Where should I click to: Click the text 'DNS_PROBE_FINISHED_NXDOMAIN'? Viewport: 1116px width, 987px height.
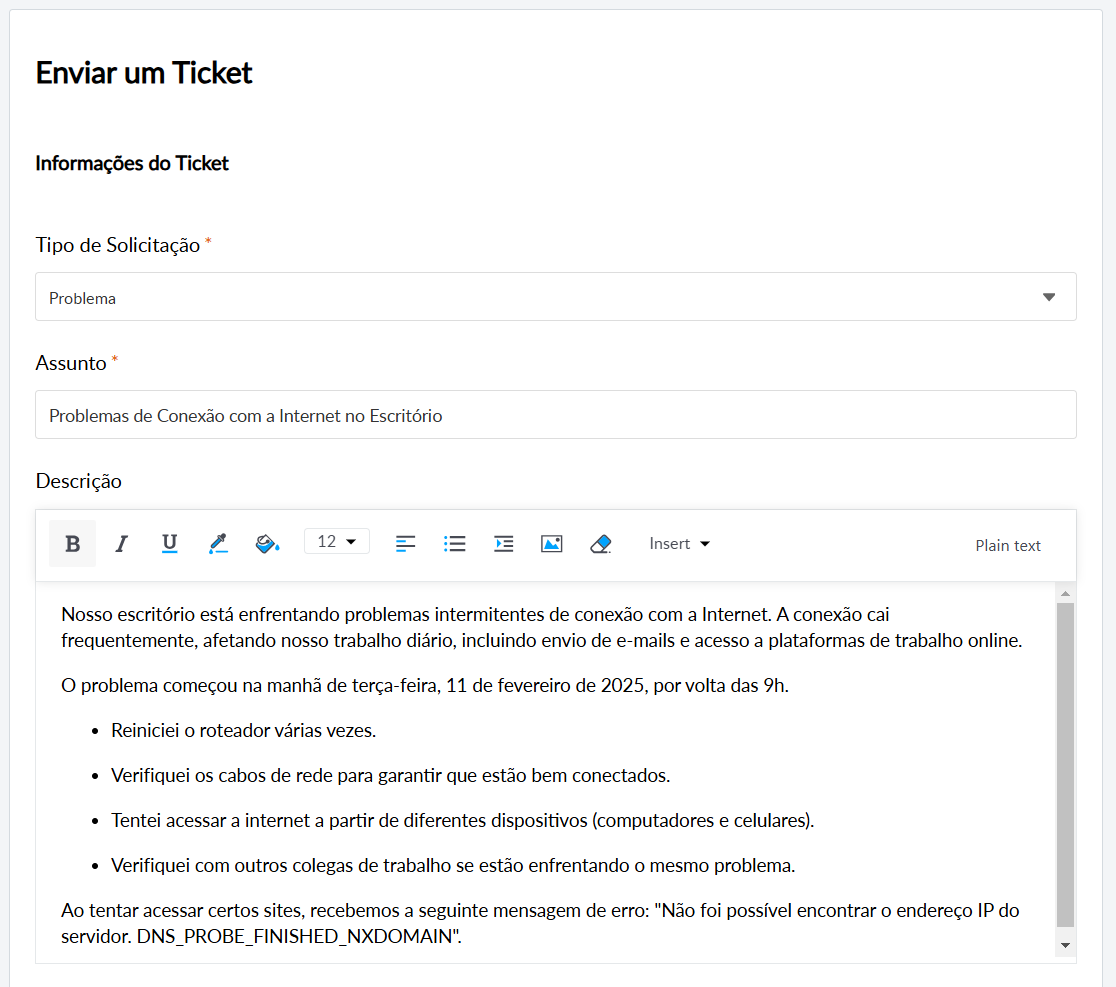(295, 936)
